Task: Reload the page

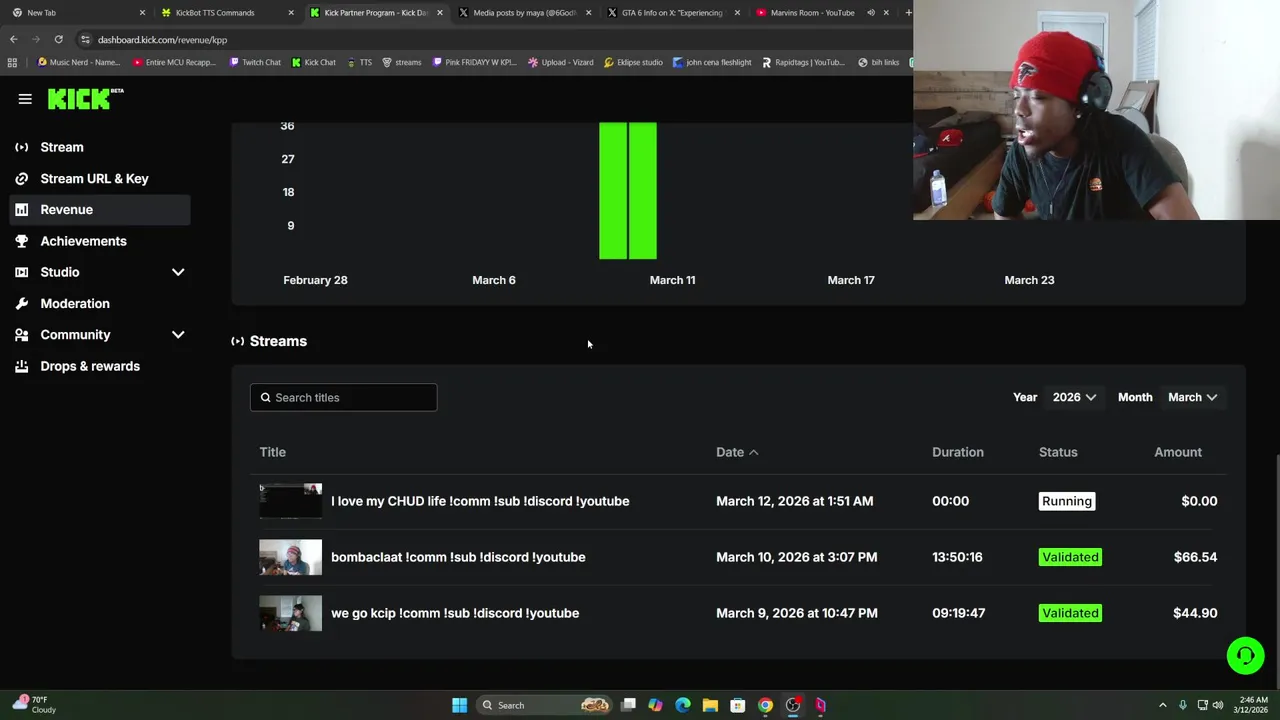Action: click(59, 39)
